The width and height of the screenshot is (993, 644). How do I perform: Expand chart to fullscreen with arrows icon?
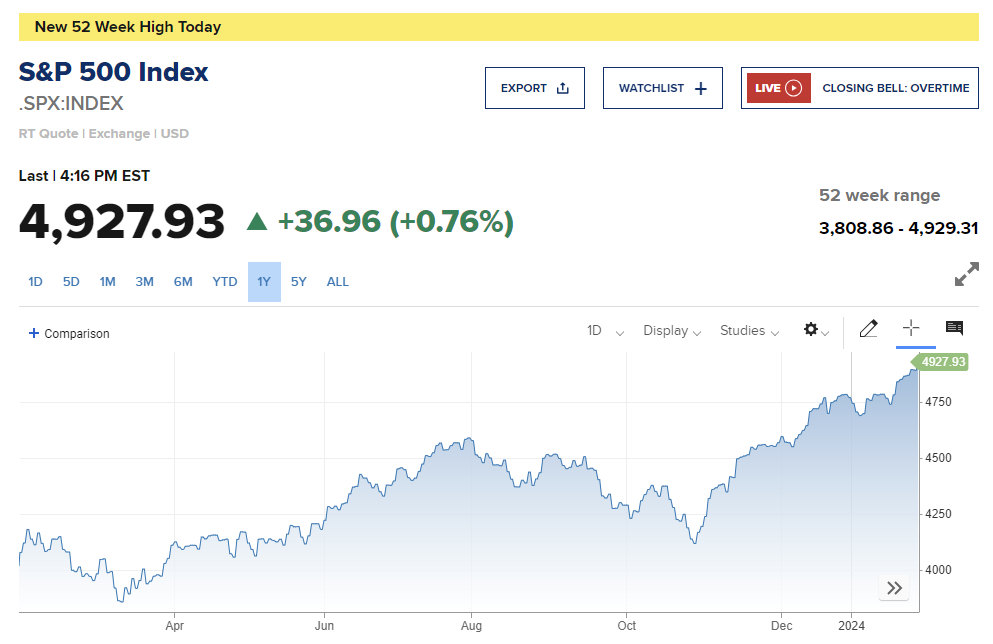coord(966,275)
